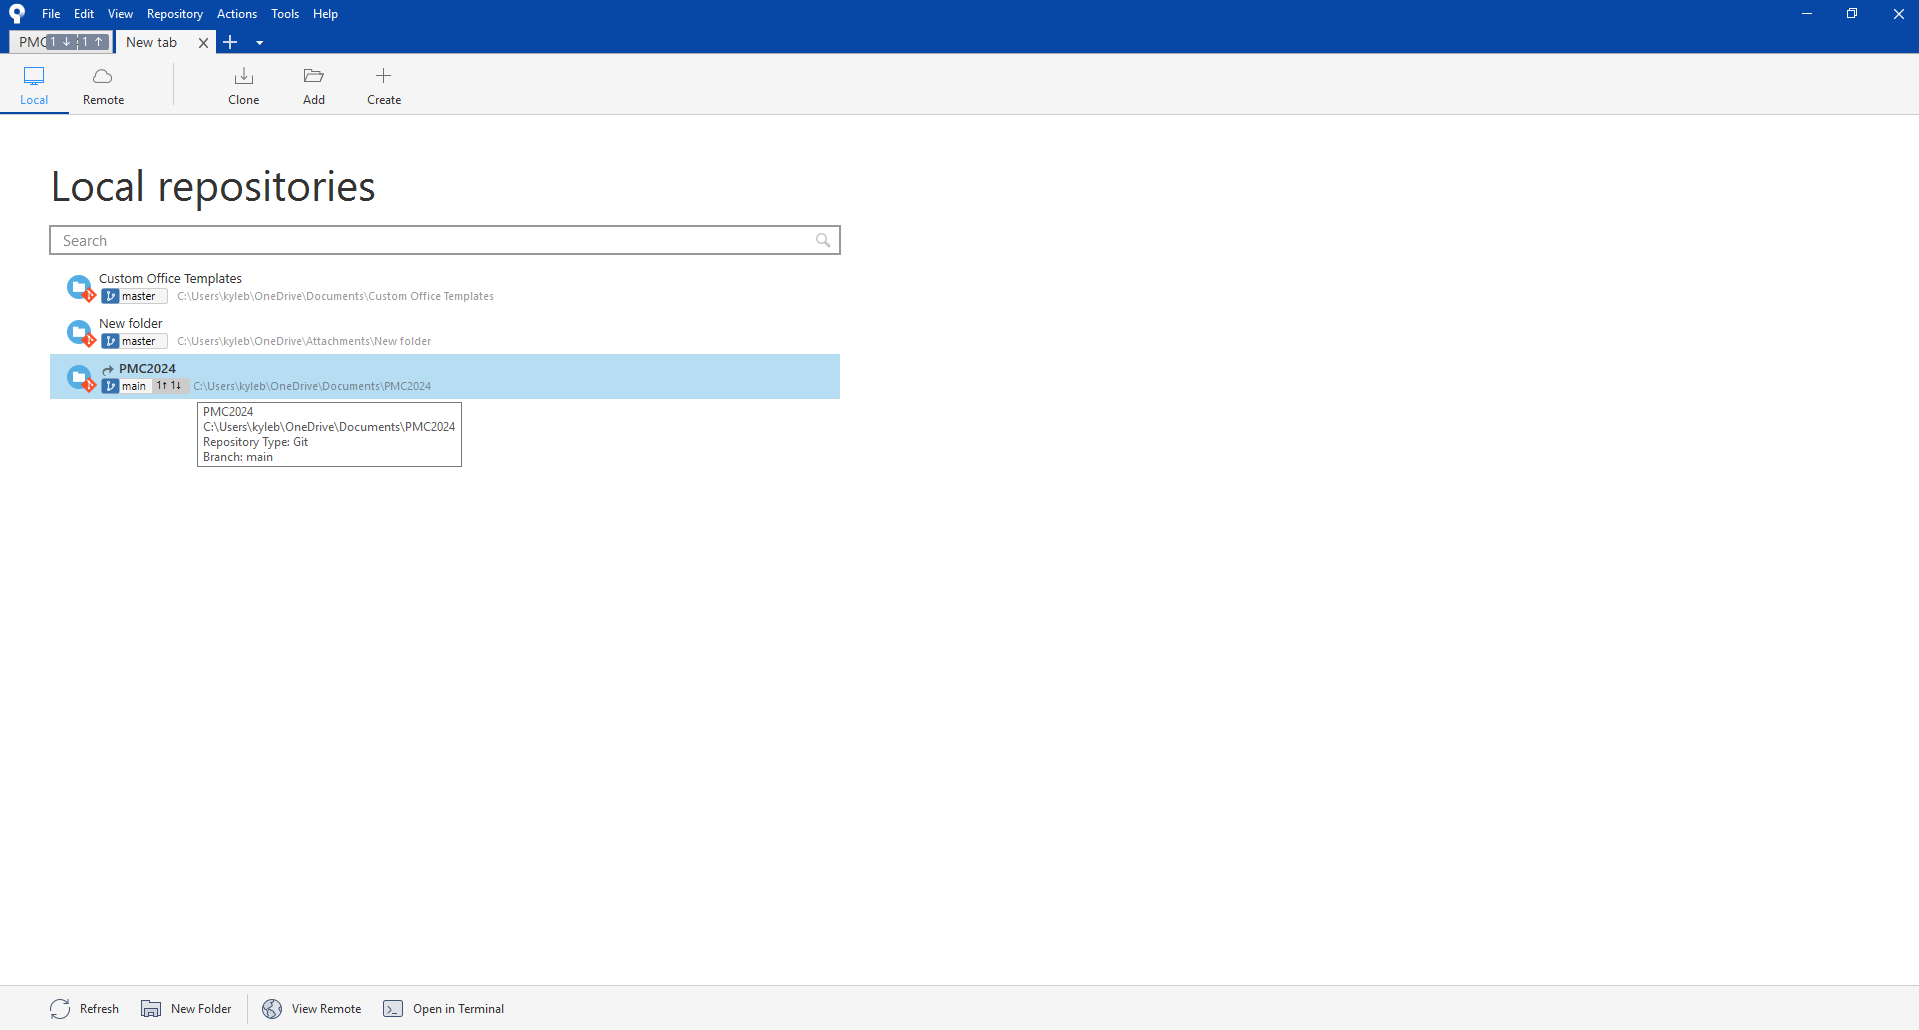Open the File menu
The image size is (1919, 1030).
(x=51, y=14)
